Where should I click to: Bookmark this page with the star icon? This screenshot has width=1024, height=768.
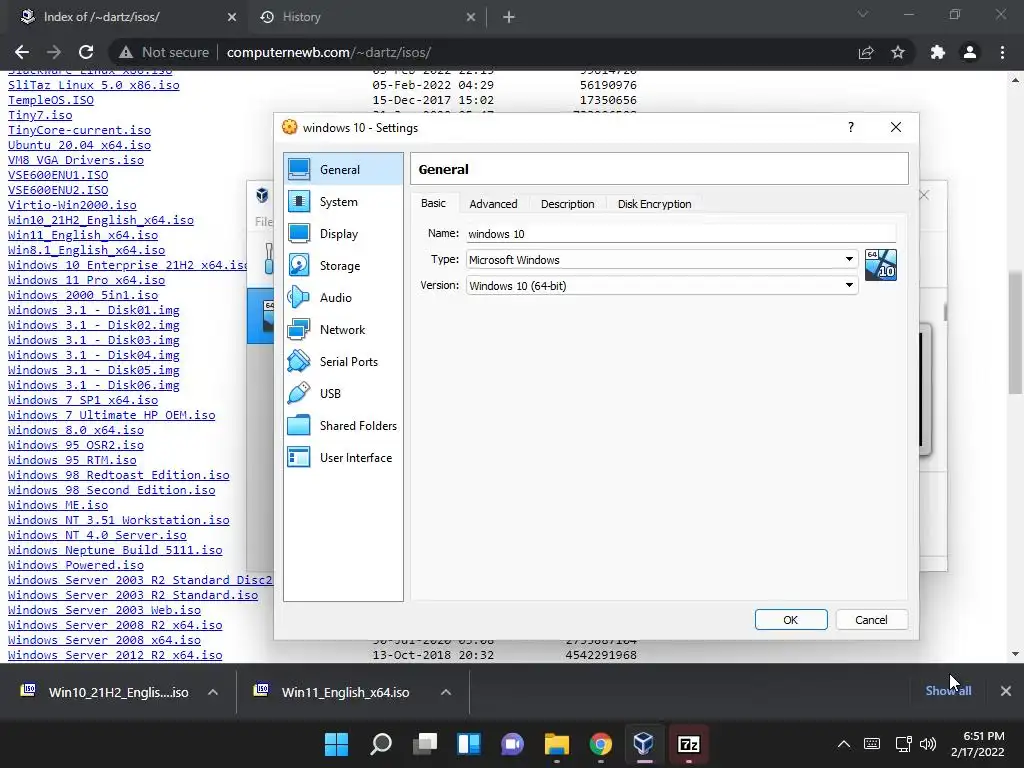[x=898, y=52]
